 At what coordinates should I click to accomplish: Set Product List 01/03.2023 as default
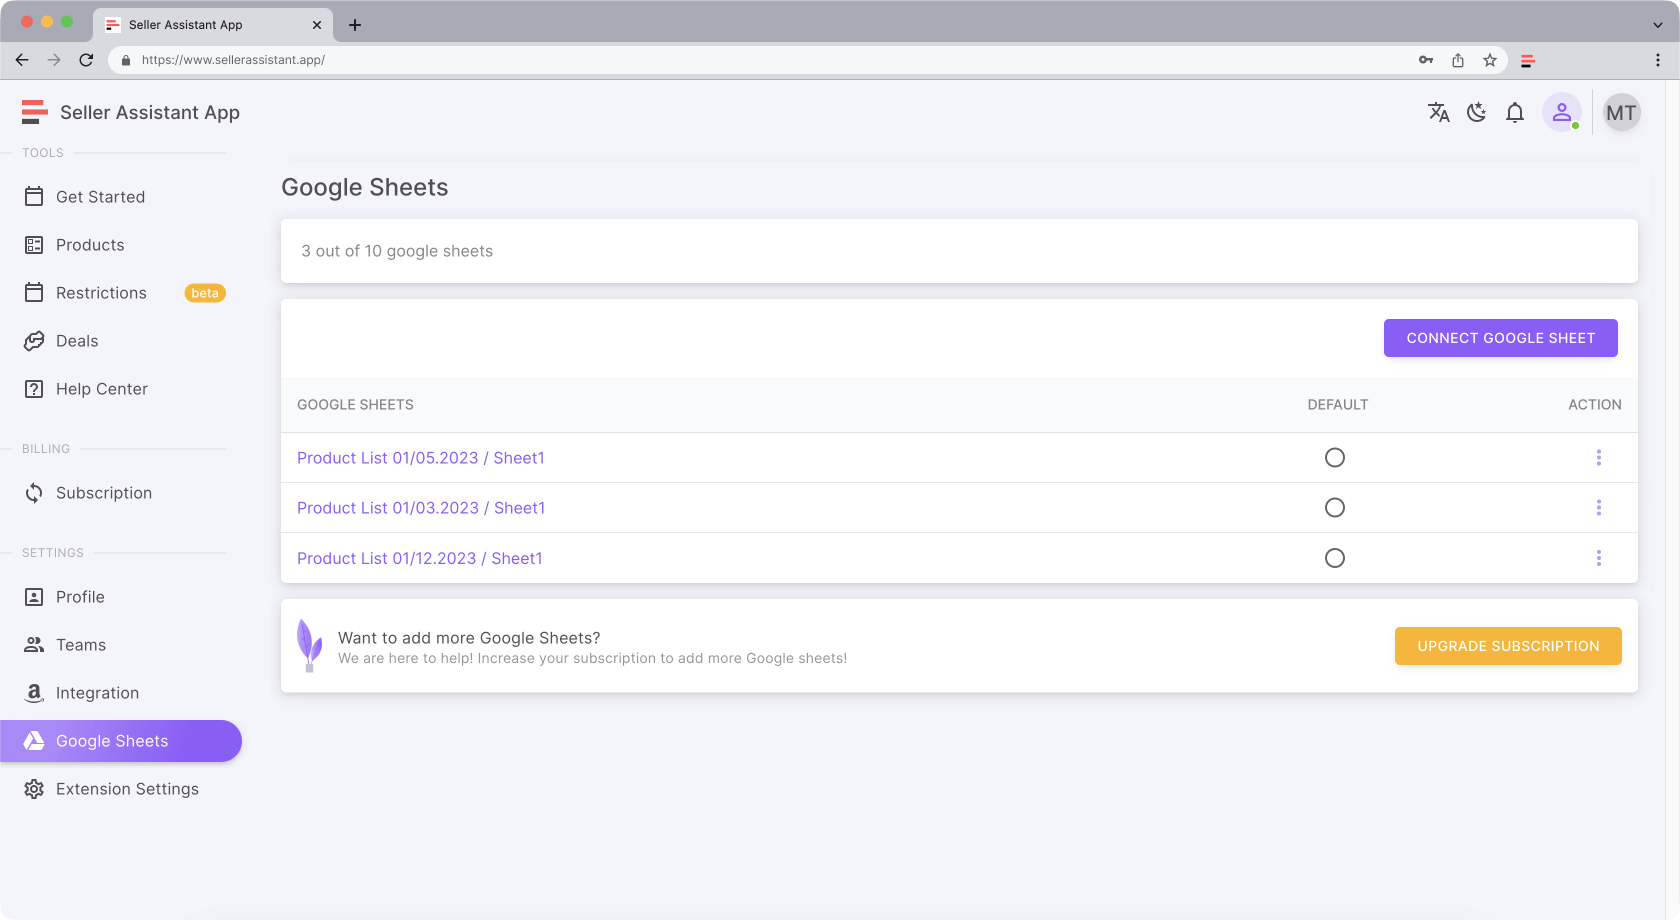tap(1335, 508)
